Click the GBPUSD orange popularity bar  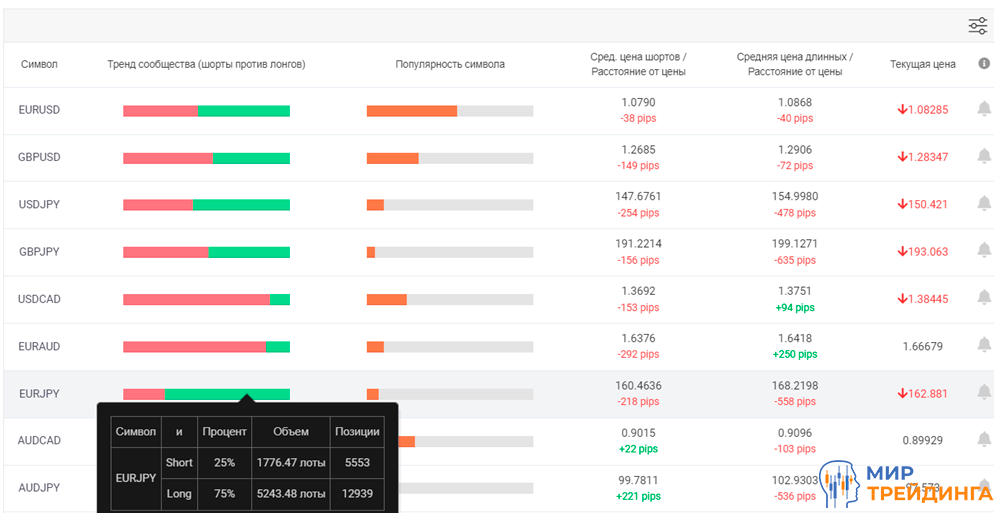coord(392,158)
